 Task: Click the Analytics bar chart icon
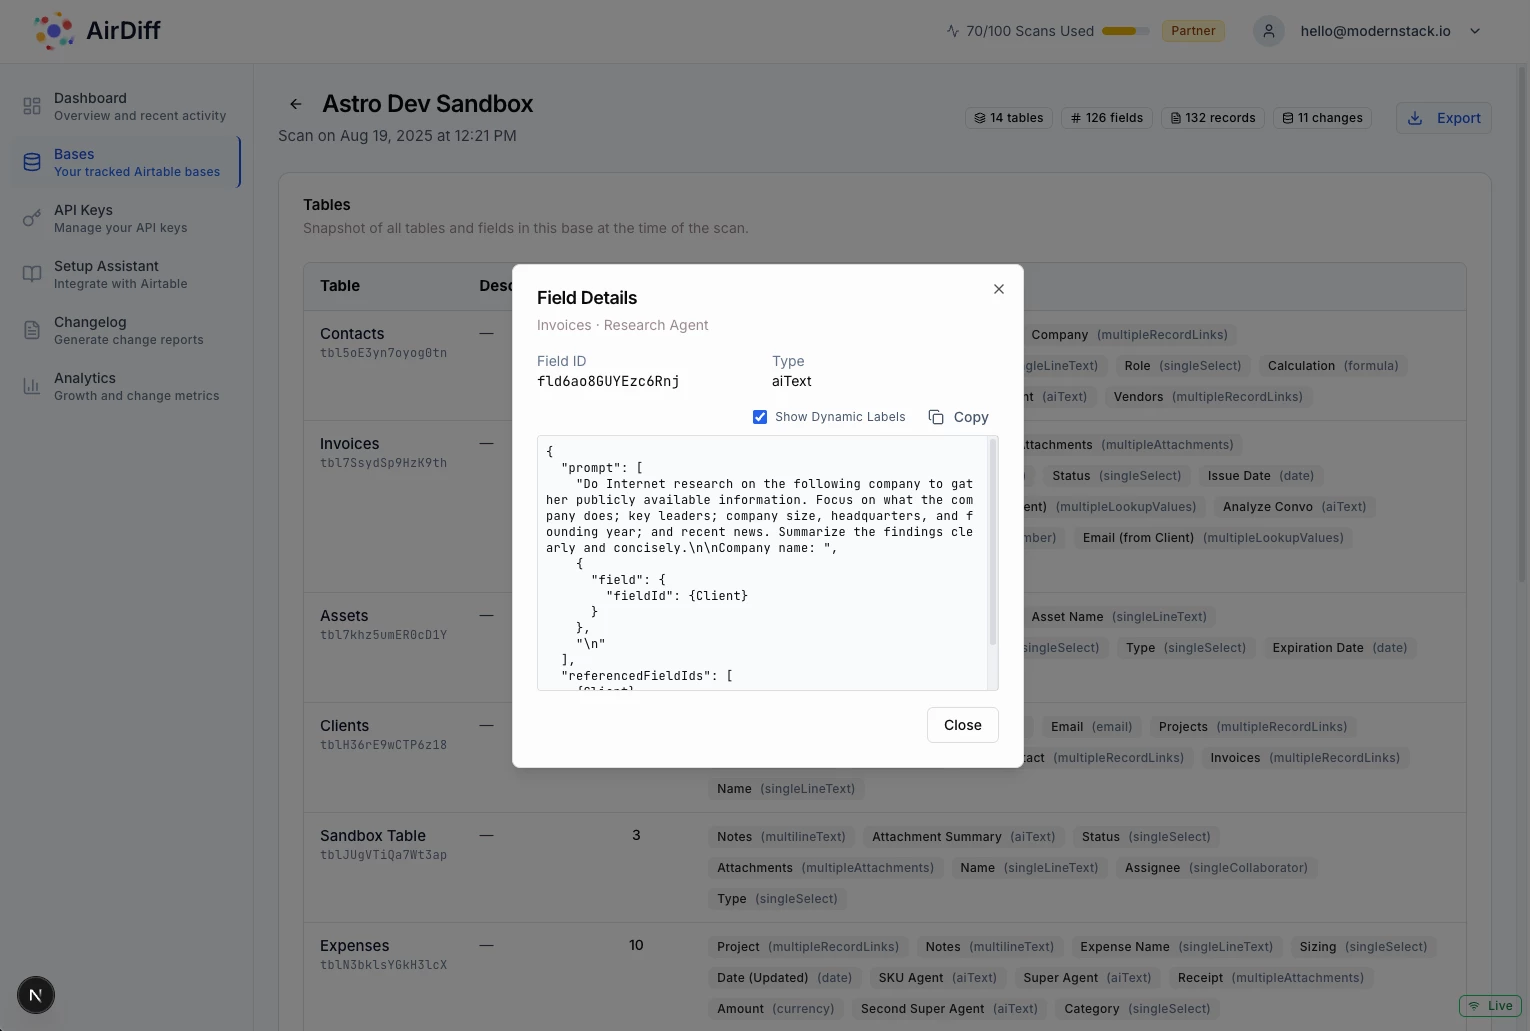pos(32,386)
